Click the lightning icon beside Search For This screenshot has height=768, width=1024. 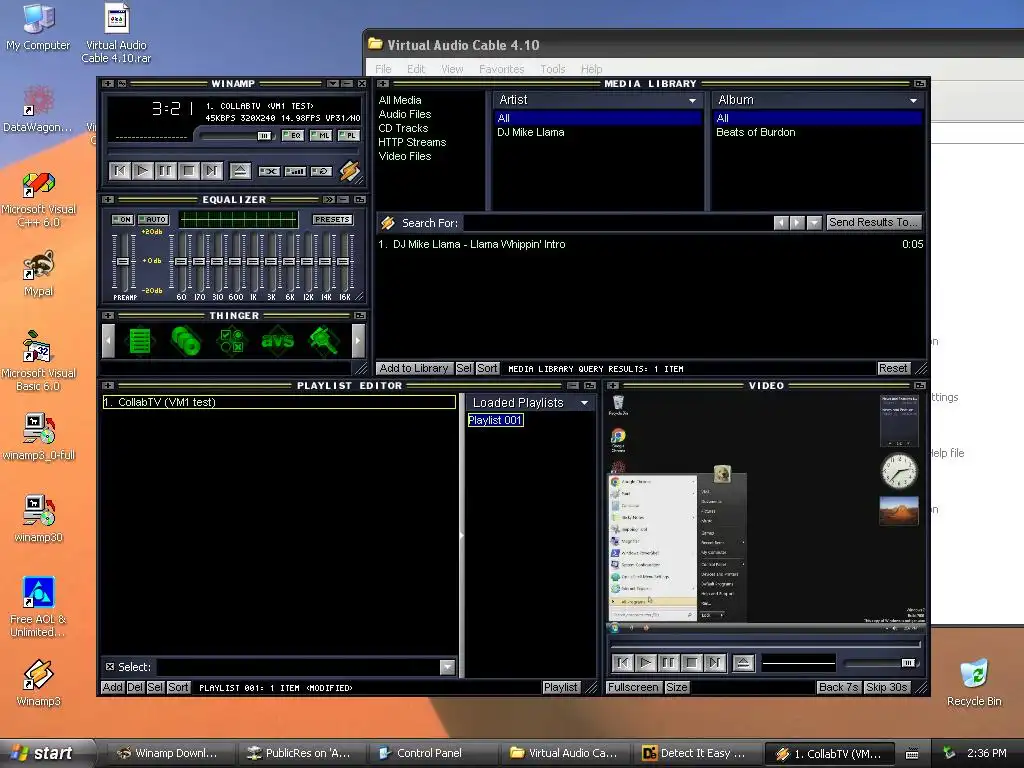click(x=388, y=223)
